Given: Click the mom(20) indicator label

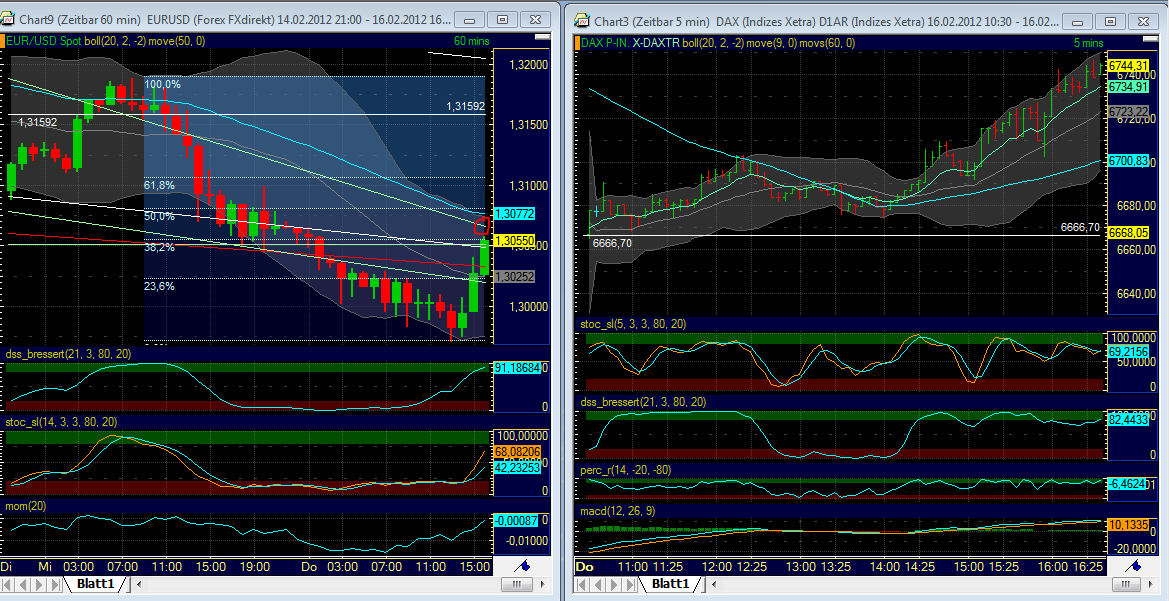Looking at the screenshot, I should tap(26, 506).
